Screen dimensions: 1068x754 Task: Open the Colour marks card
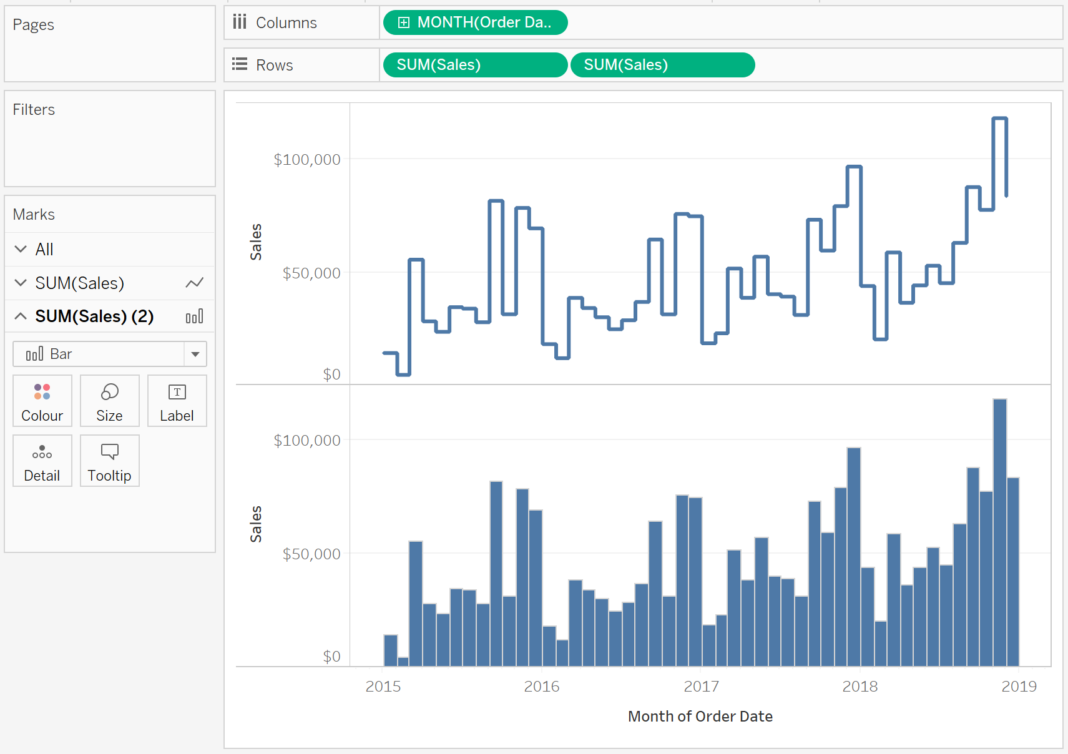coord(42,401)
